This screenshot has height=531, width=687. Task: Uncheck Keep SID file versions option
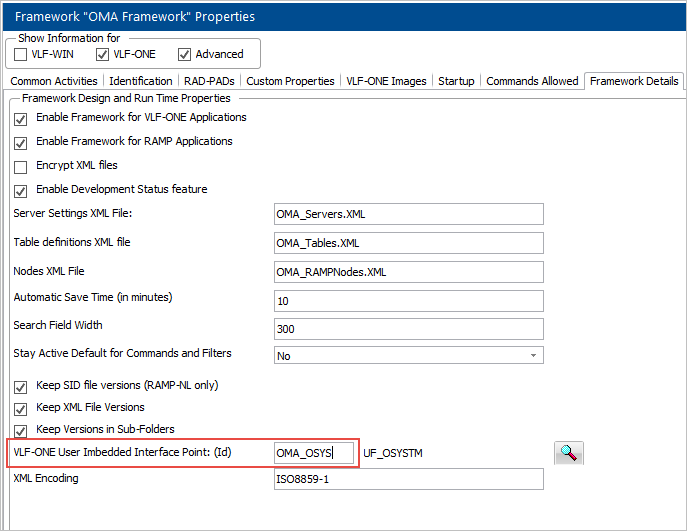(21, 386)
